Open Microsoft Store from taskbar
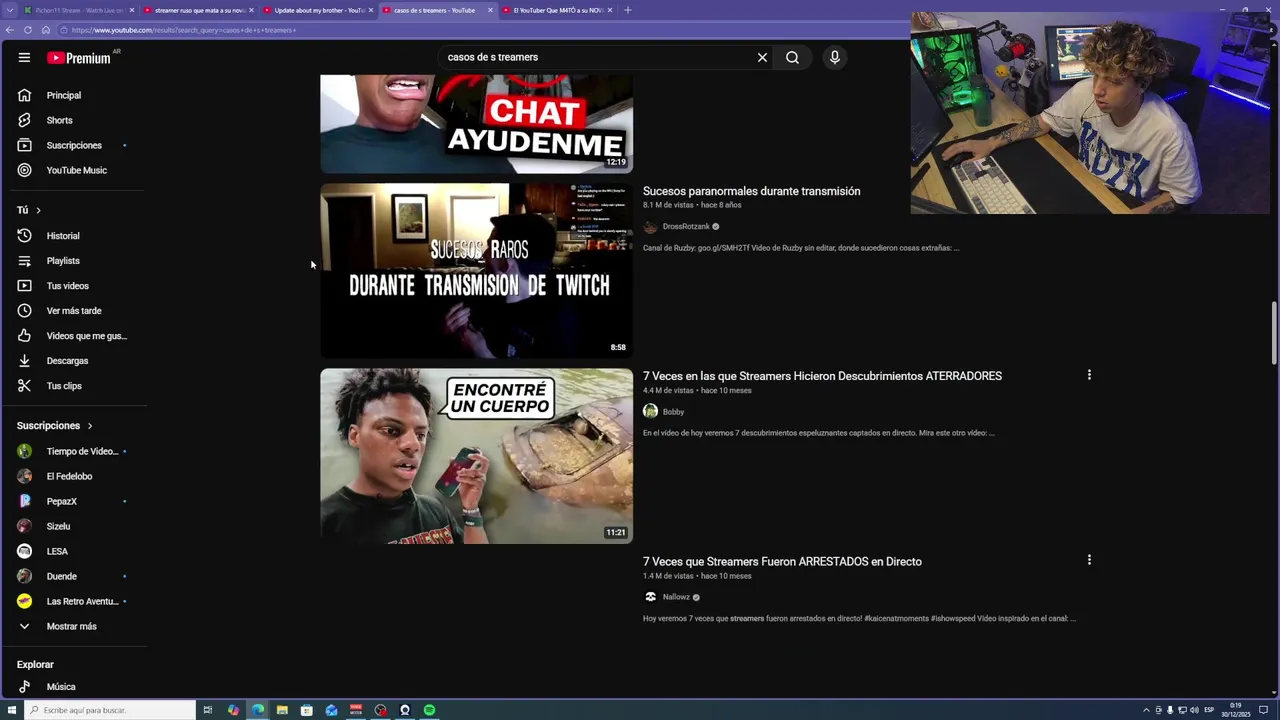The width and height of the screenshot is (1280, 720). [x=307, y=710]
